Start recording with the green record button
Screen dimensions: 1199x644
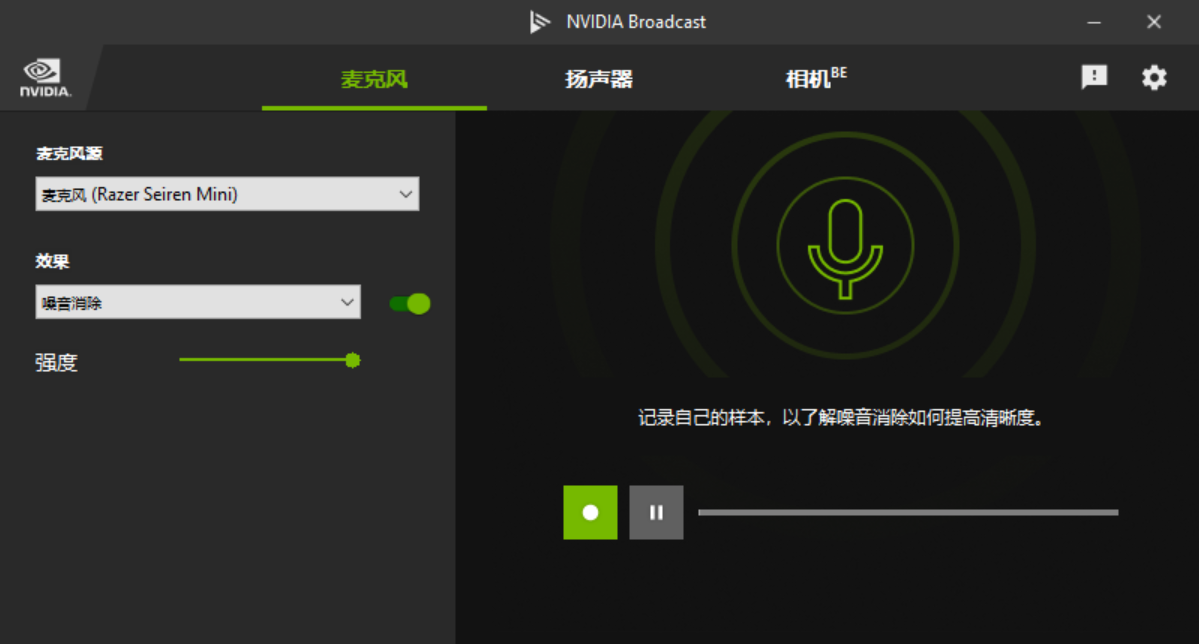[590, 512]
